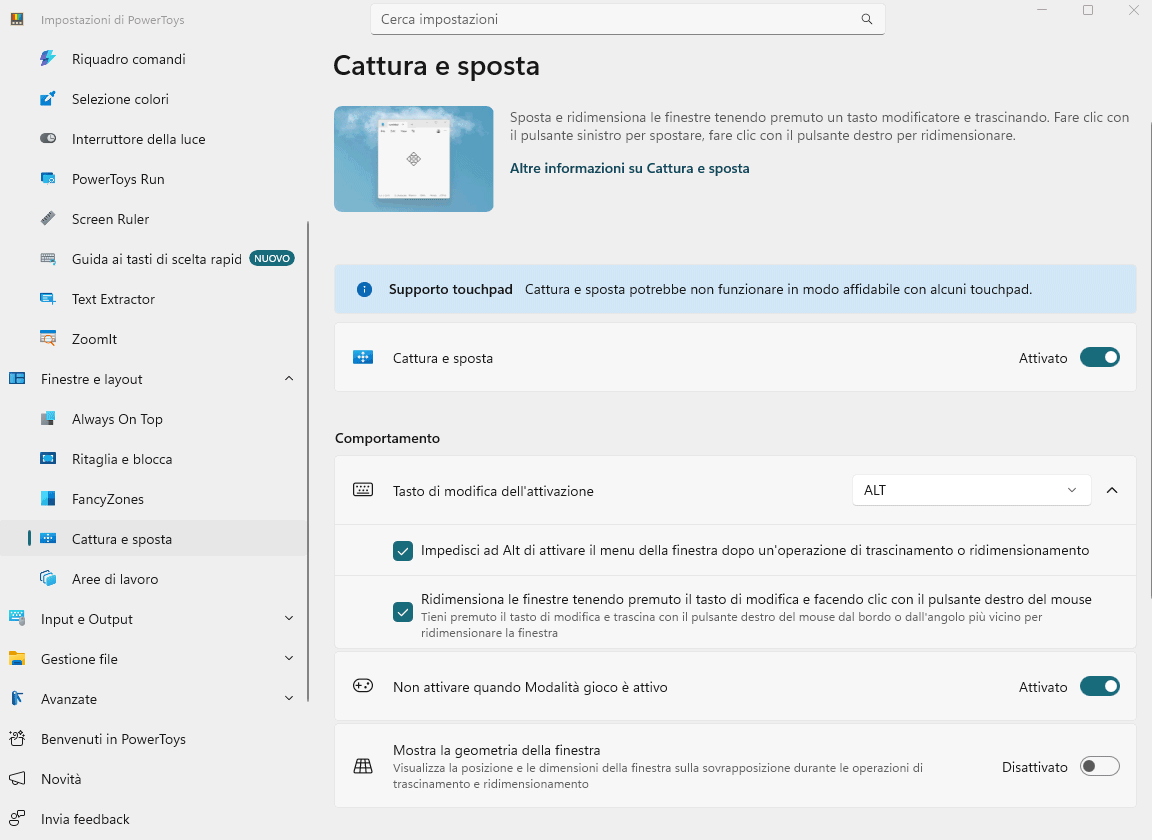Click the Avanzate icon
This screenshot has width=1152, height=840.
pyautogui.click(x=17, y=698)
